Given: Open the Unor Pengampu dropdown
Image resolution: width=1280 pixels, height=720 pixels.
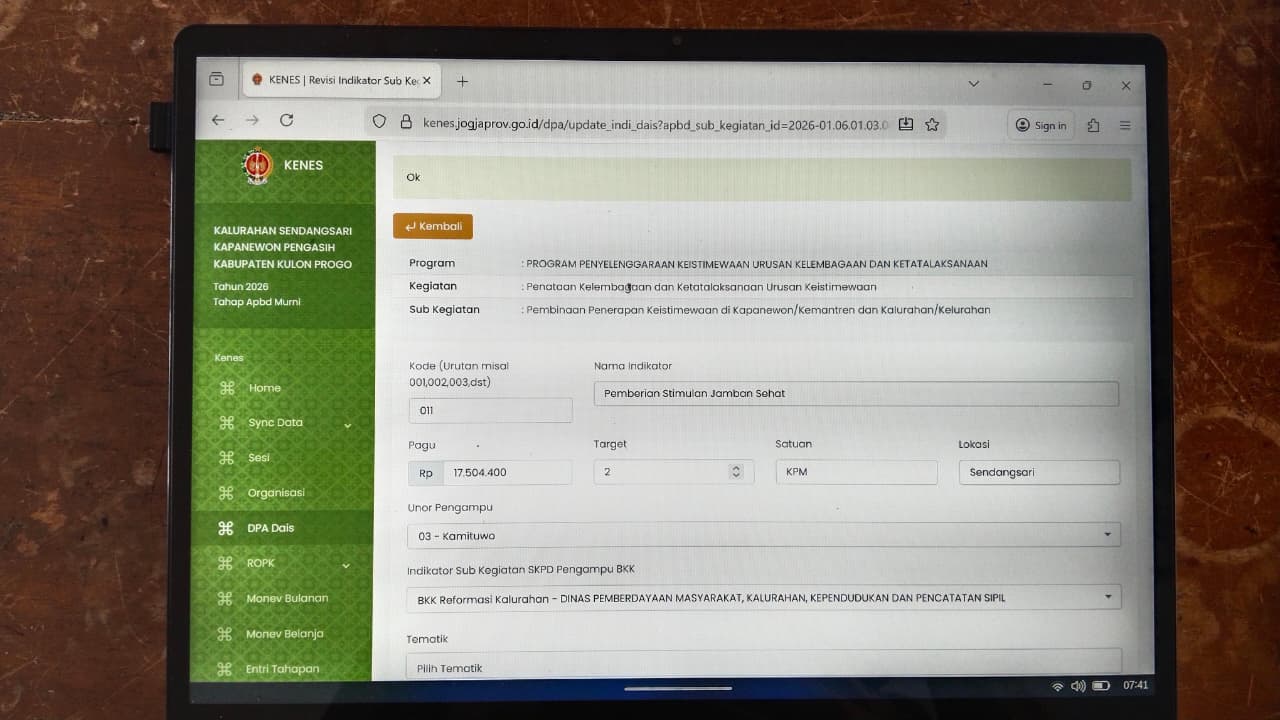Looking at the screenshot, I should coord(763,535).
